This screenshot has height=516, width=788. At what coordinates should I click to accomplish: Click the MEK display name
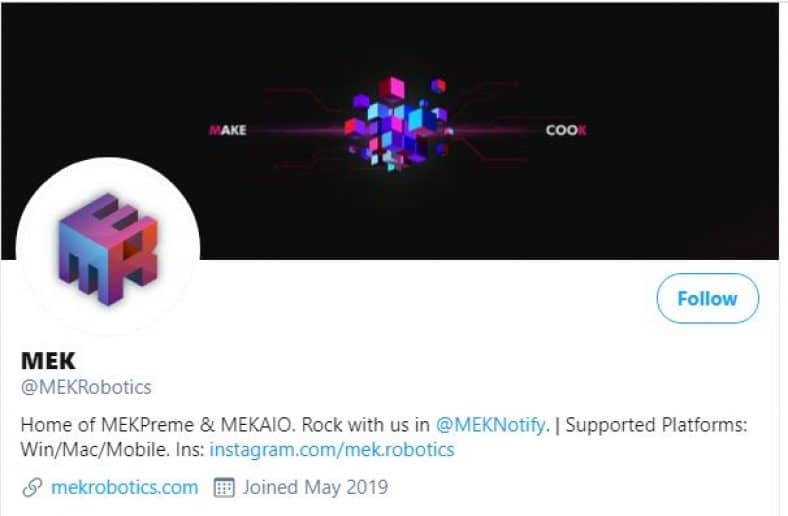click(x=48, y=361)
